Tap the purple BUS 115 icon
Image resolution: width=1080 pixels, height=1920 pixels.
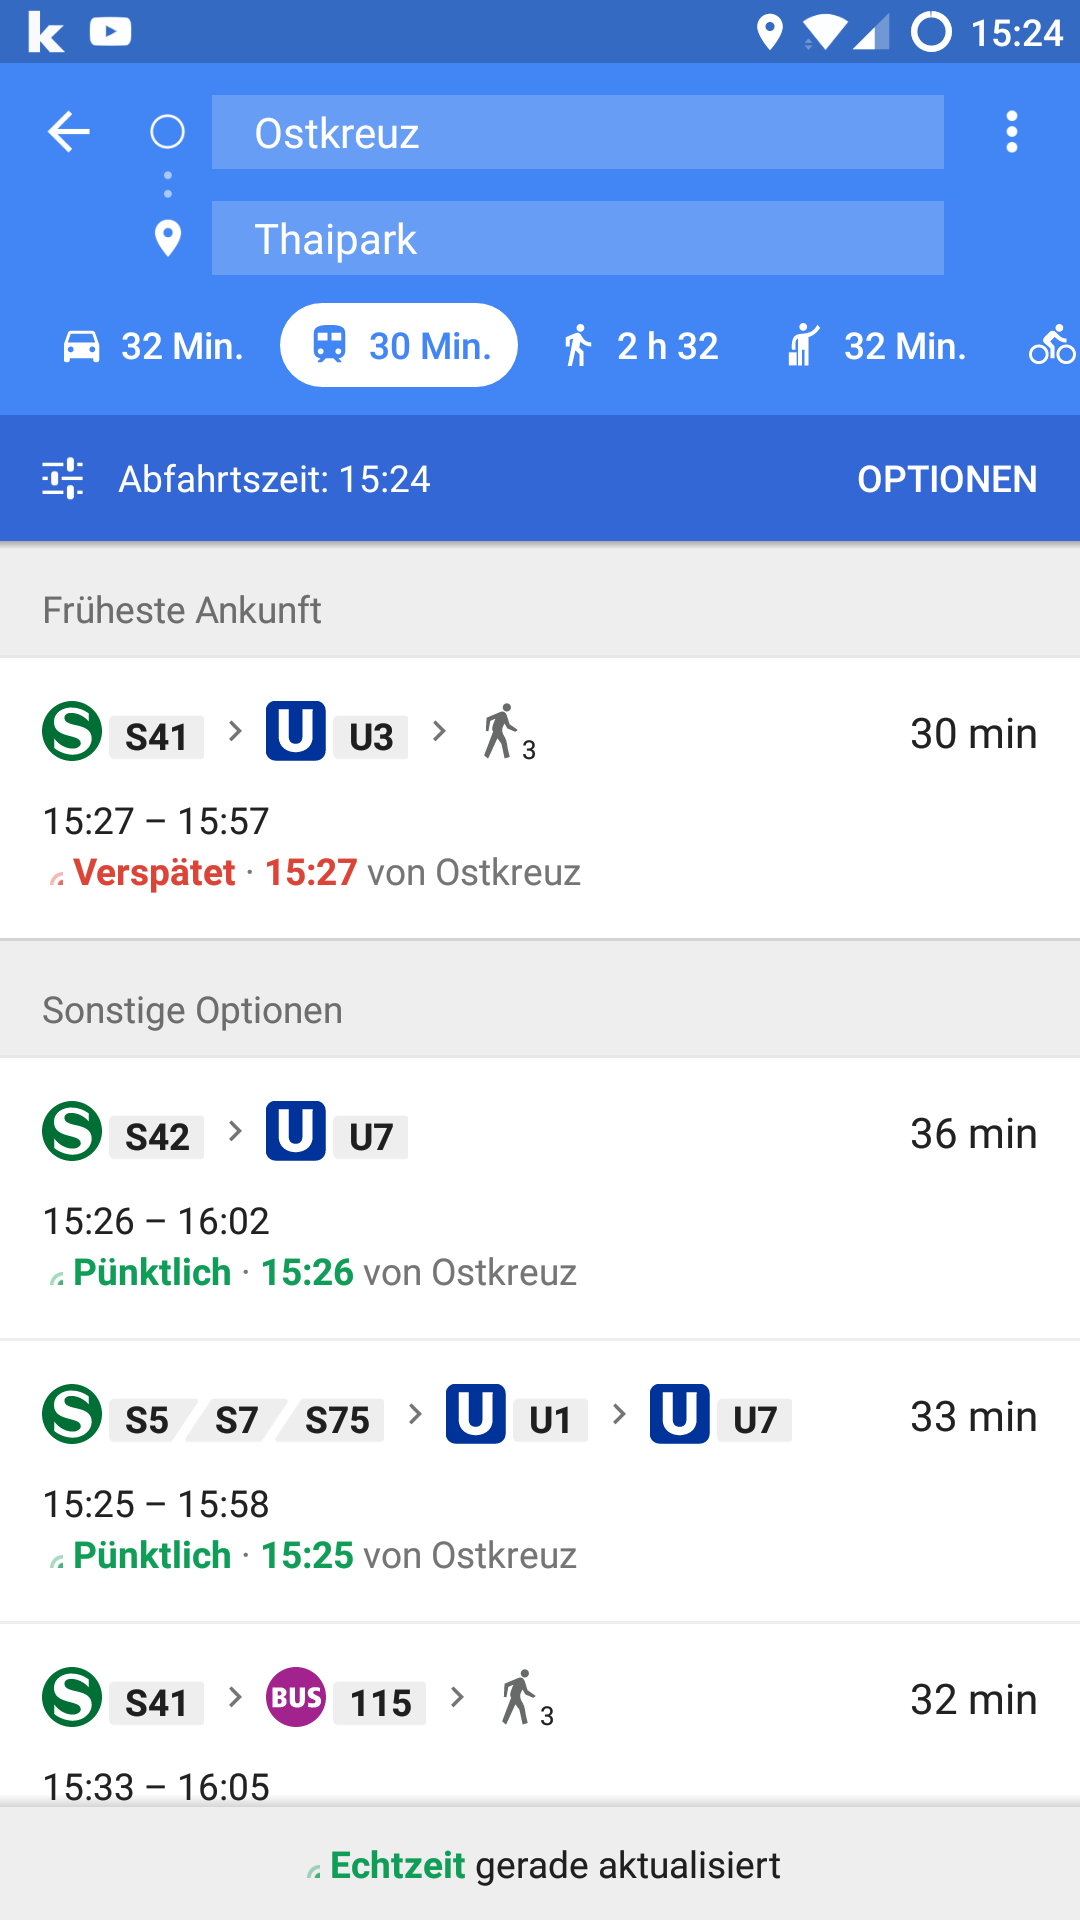coord(296,1698)
